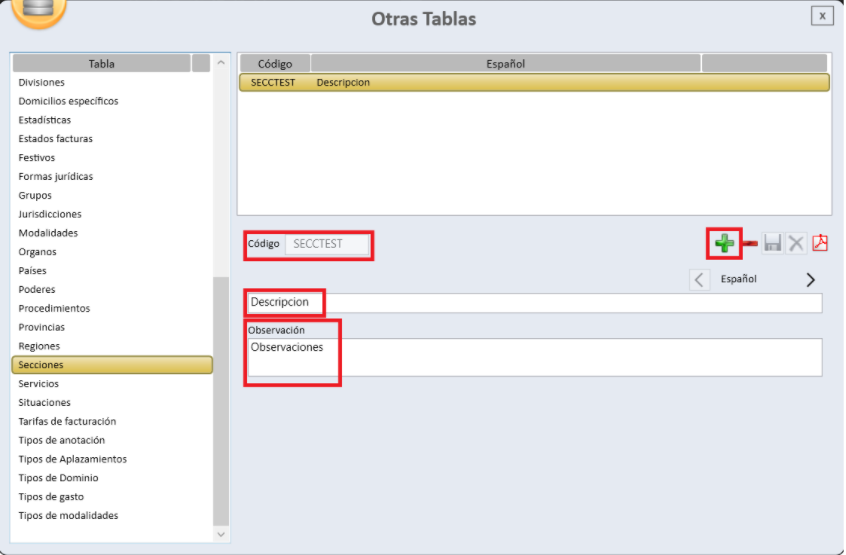Go to previous language with left chevron

point(700,280)
